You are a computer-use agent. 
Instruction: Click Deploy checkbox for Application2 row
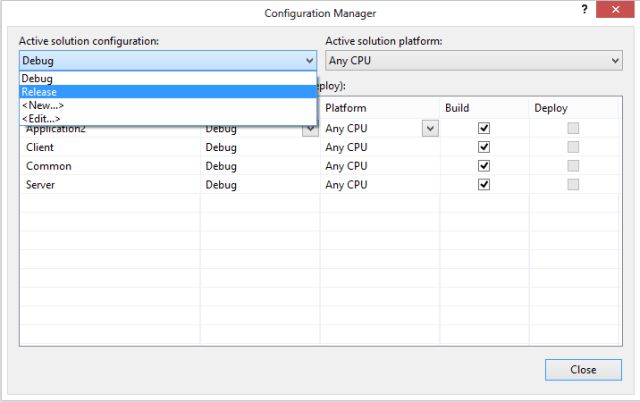(x=573, y=128)
